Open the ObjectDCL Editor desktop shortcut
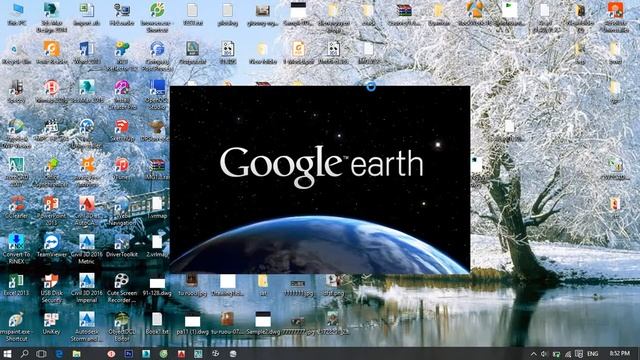This screenshot has height=360, width=640. point(122,327)
